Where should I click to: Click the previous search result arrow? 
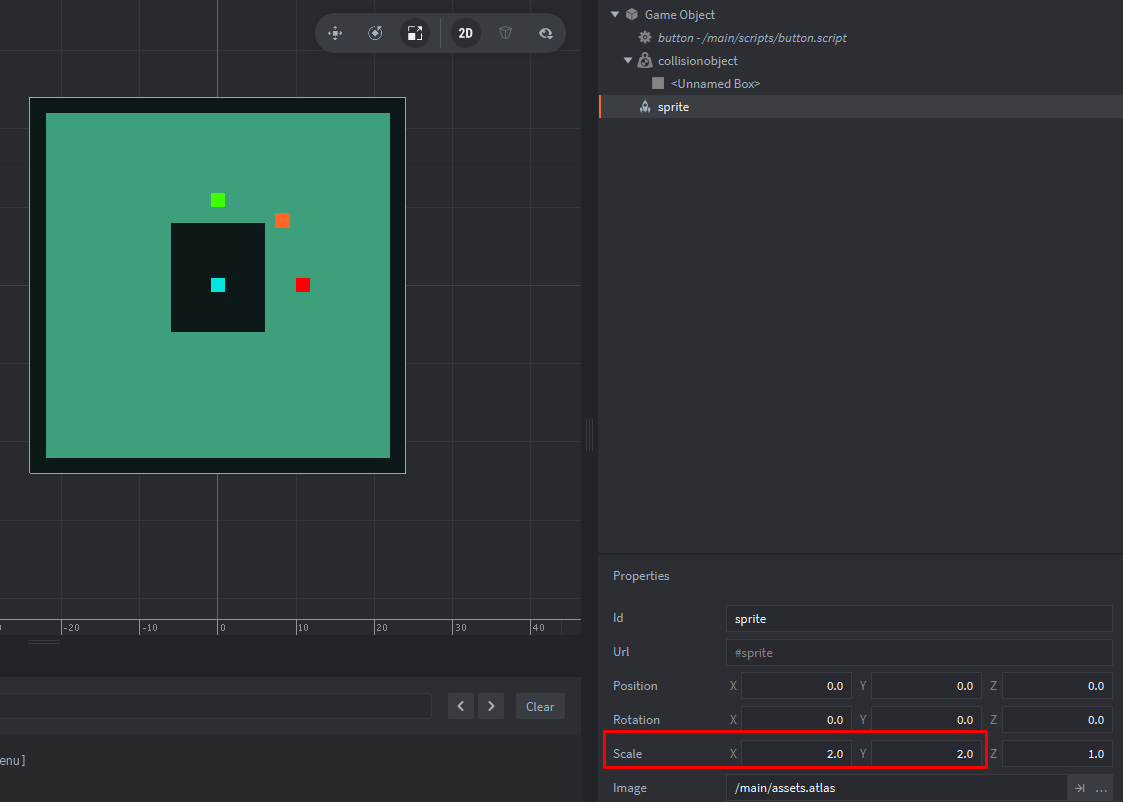pyautogui.click(x=460, y=706)
